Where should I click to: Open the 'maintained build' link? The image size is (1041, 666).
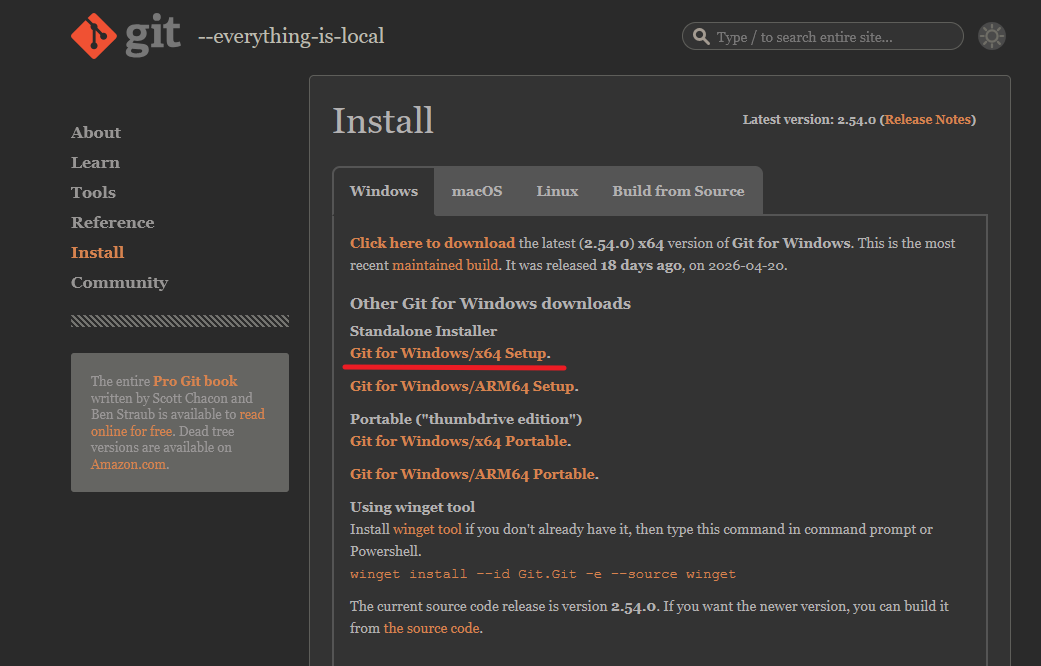pos(445,265)
